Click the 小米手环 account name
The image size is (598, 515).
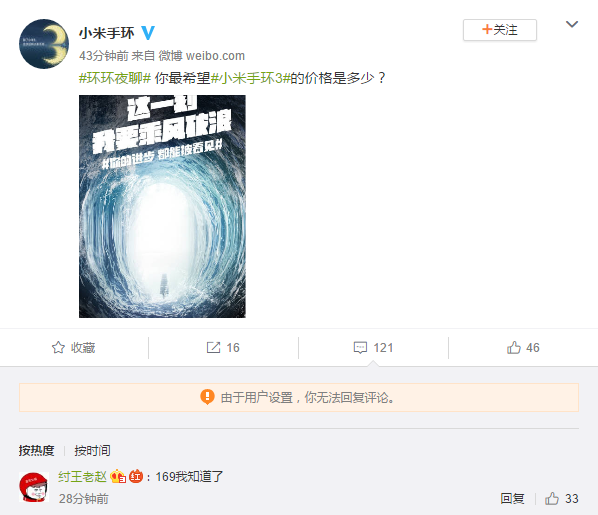click(107, 33)
